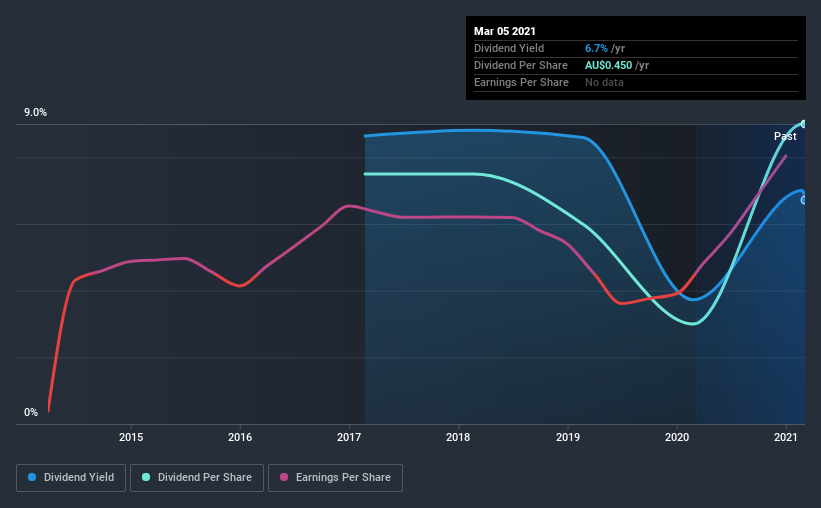This screenshot has height=508, width=821.
Task: Click the teal endpoint marker at chart top right
Action: tap(803, 124)
